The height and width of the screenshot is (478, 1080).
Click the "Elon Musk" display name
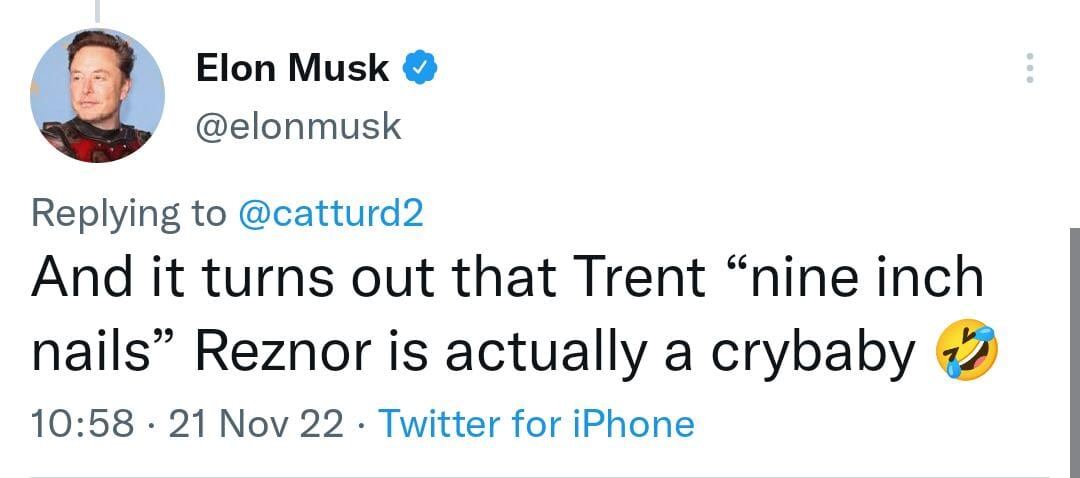coord(293,68)
